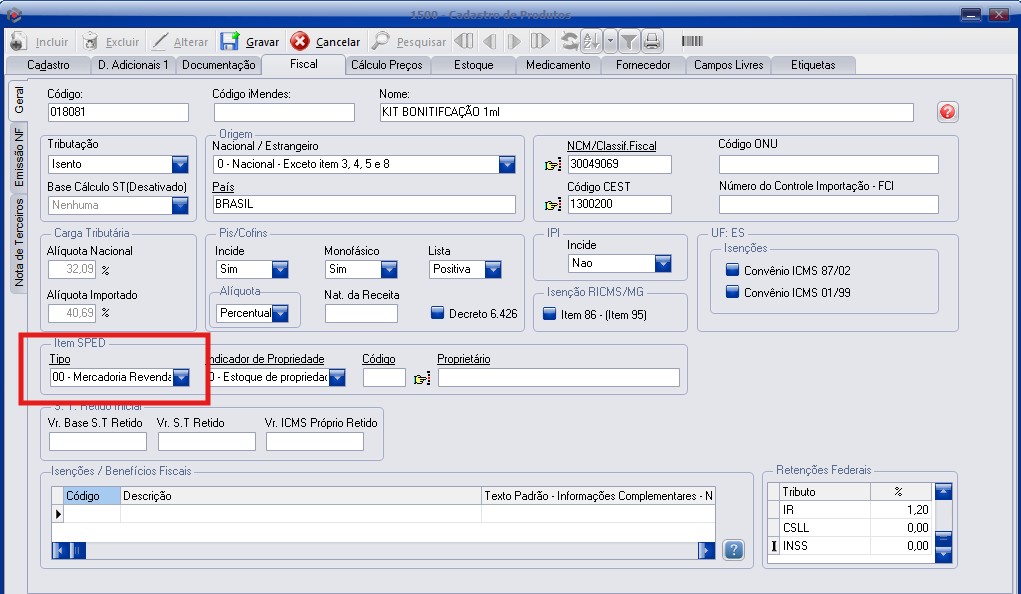The width and height of the screenshot is (1021, 594).
Task: Click the printer icon in toolbar
Action: [x=652, y=42]
